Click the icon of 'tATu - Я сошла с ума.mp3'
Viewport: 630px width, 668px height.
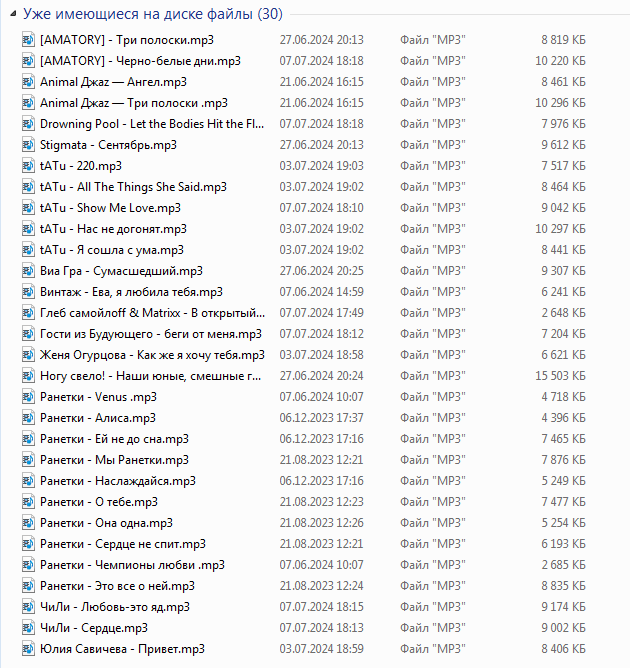pyautogui.click(x=28, y=250)
